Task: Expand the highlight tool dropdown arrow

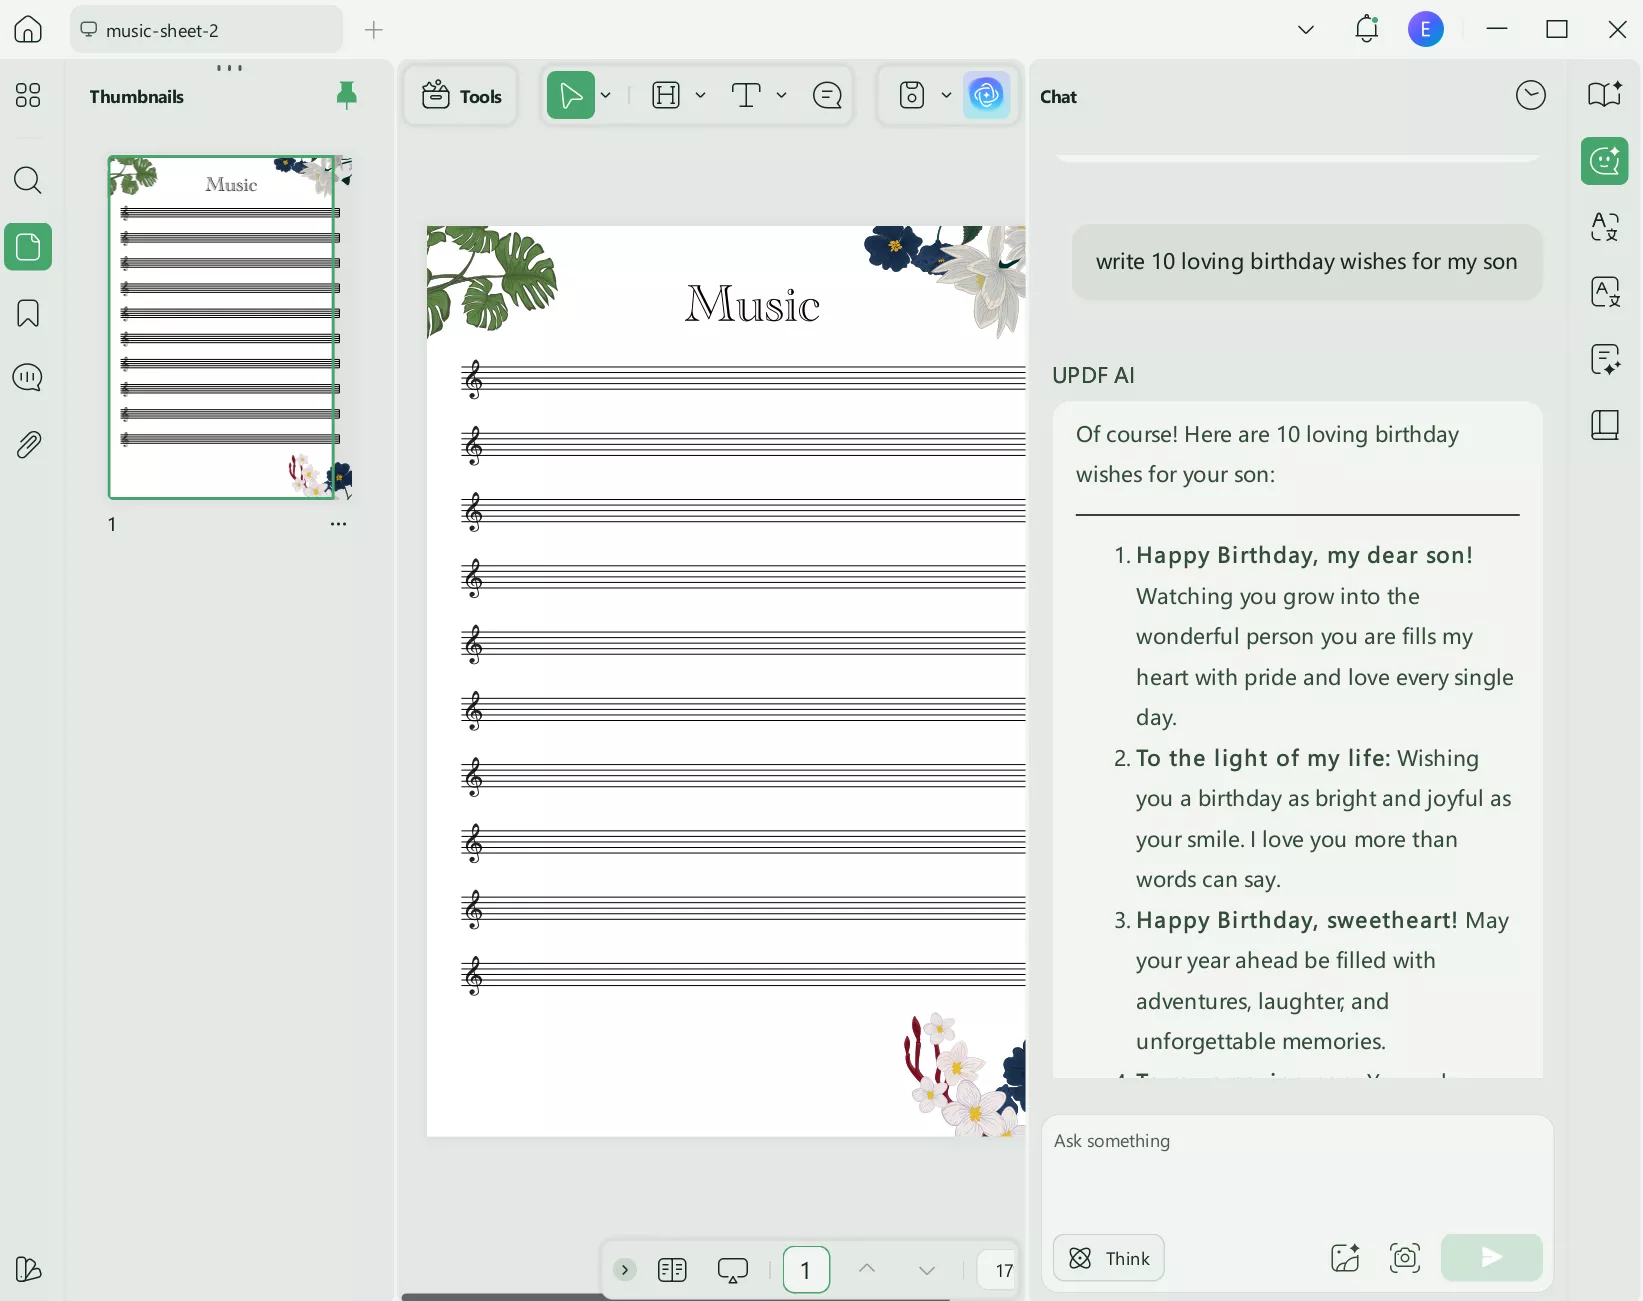Action: tap(701, 96)
